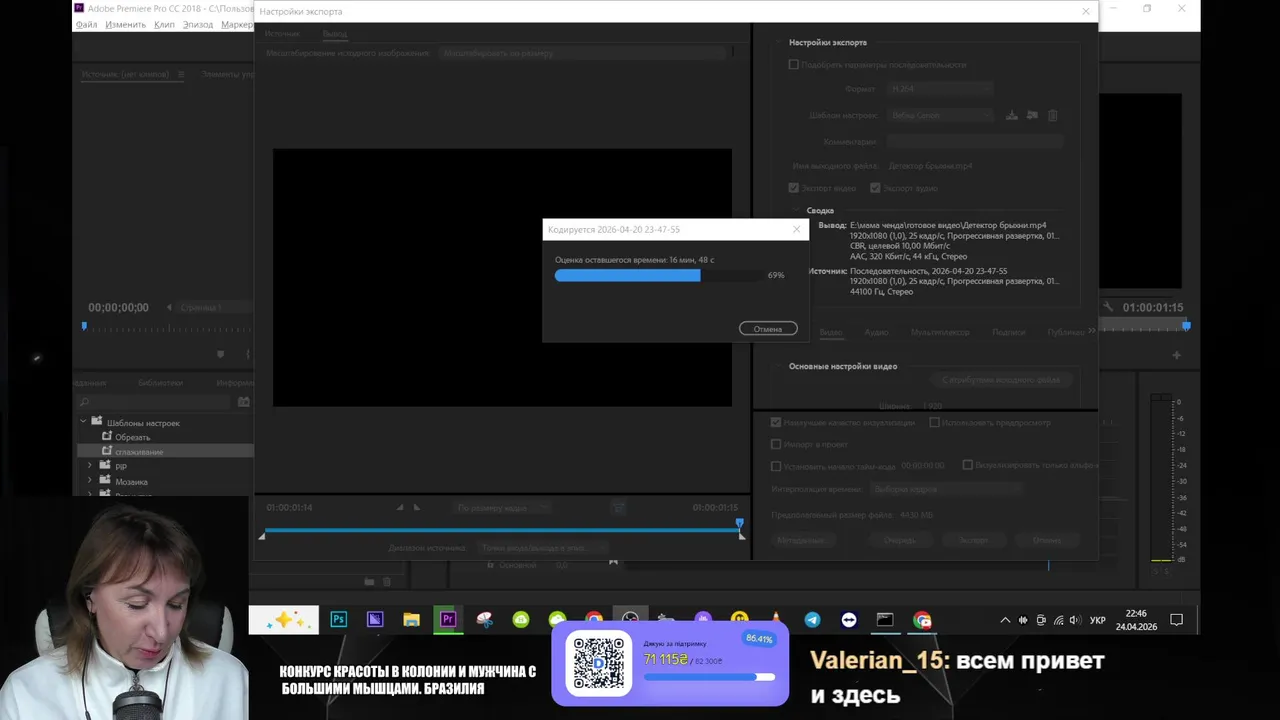Collapse the Сводка section
Viewport: 1280px width, 720px height.
tap(795, 211)
